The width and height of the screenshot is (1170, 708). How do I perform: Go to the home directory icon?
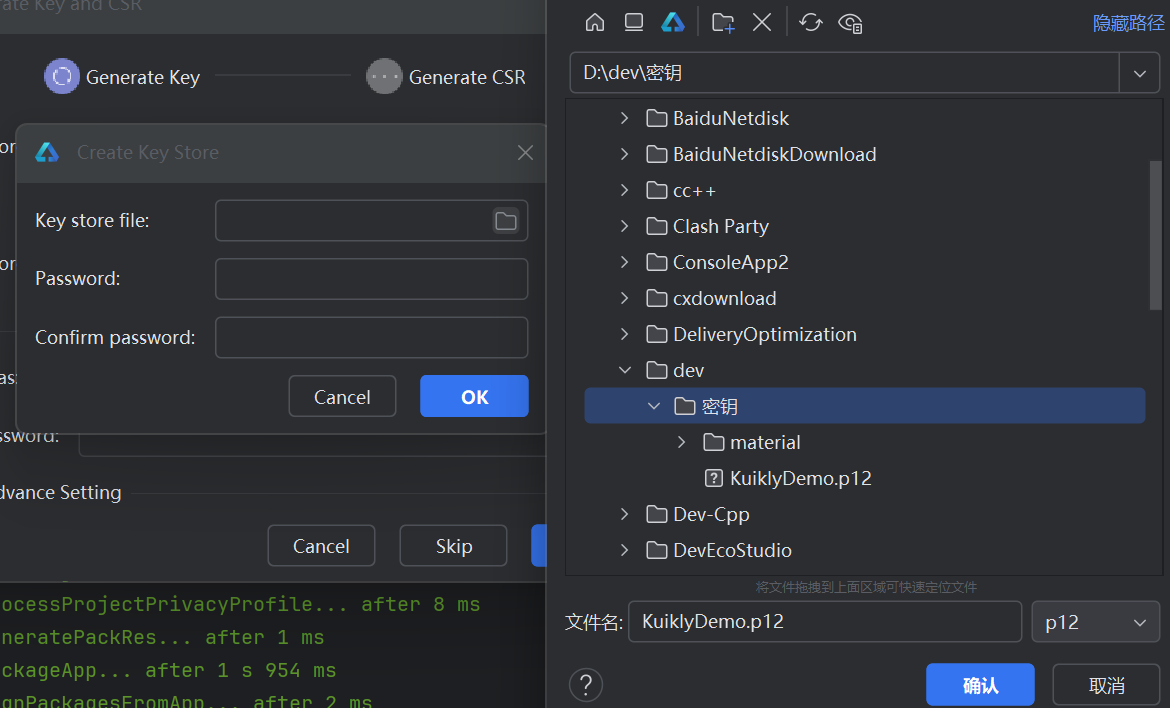[x=595, y=22]
